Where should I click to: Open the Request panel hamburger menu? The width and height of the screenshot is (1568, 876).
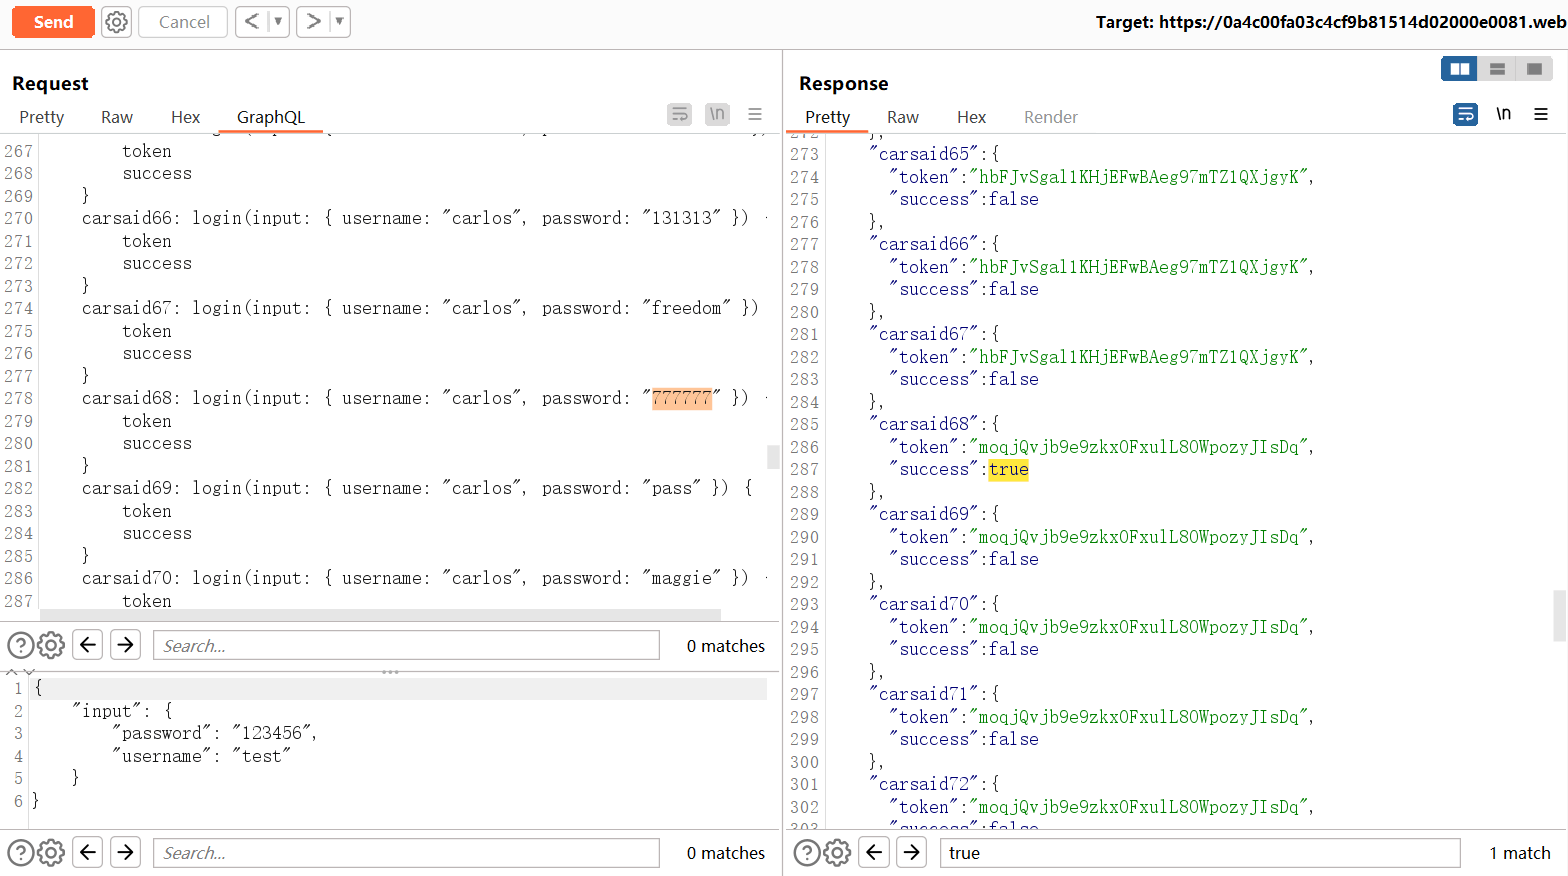tap(755, 115)
